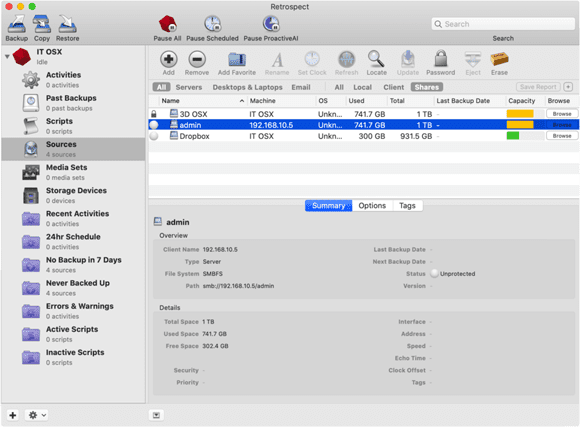
Task: Toggle status circle on Dropbox row
Action: (154, 136)
